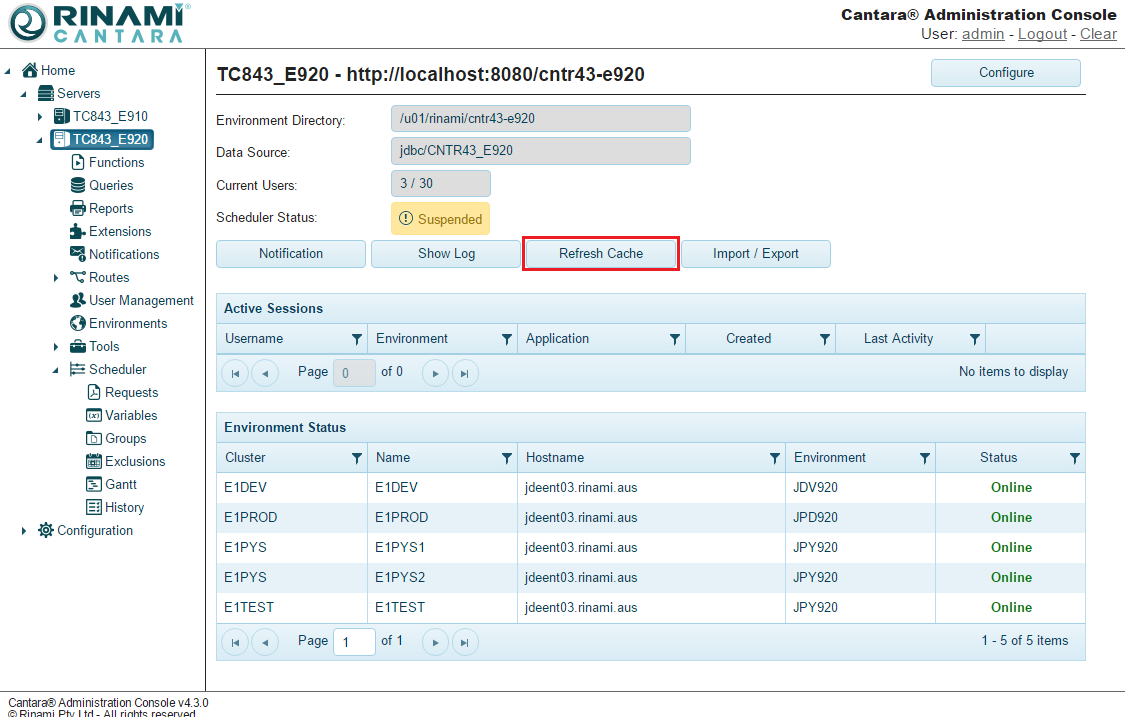Expand the Routes tree node
This screenshot has width=1125, height=717.
56,278
